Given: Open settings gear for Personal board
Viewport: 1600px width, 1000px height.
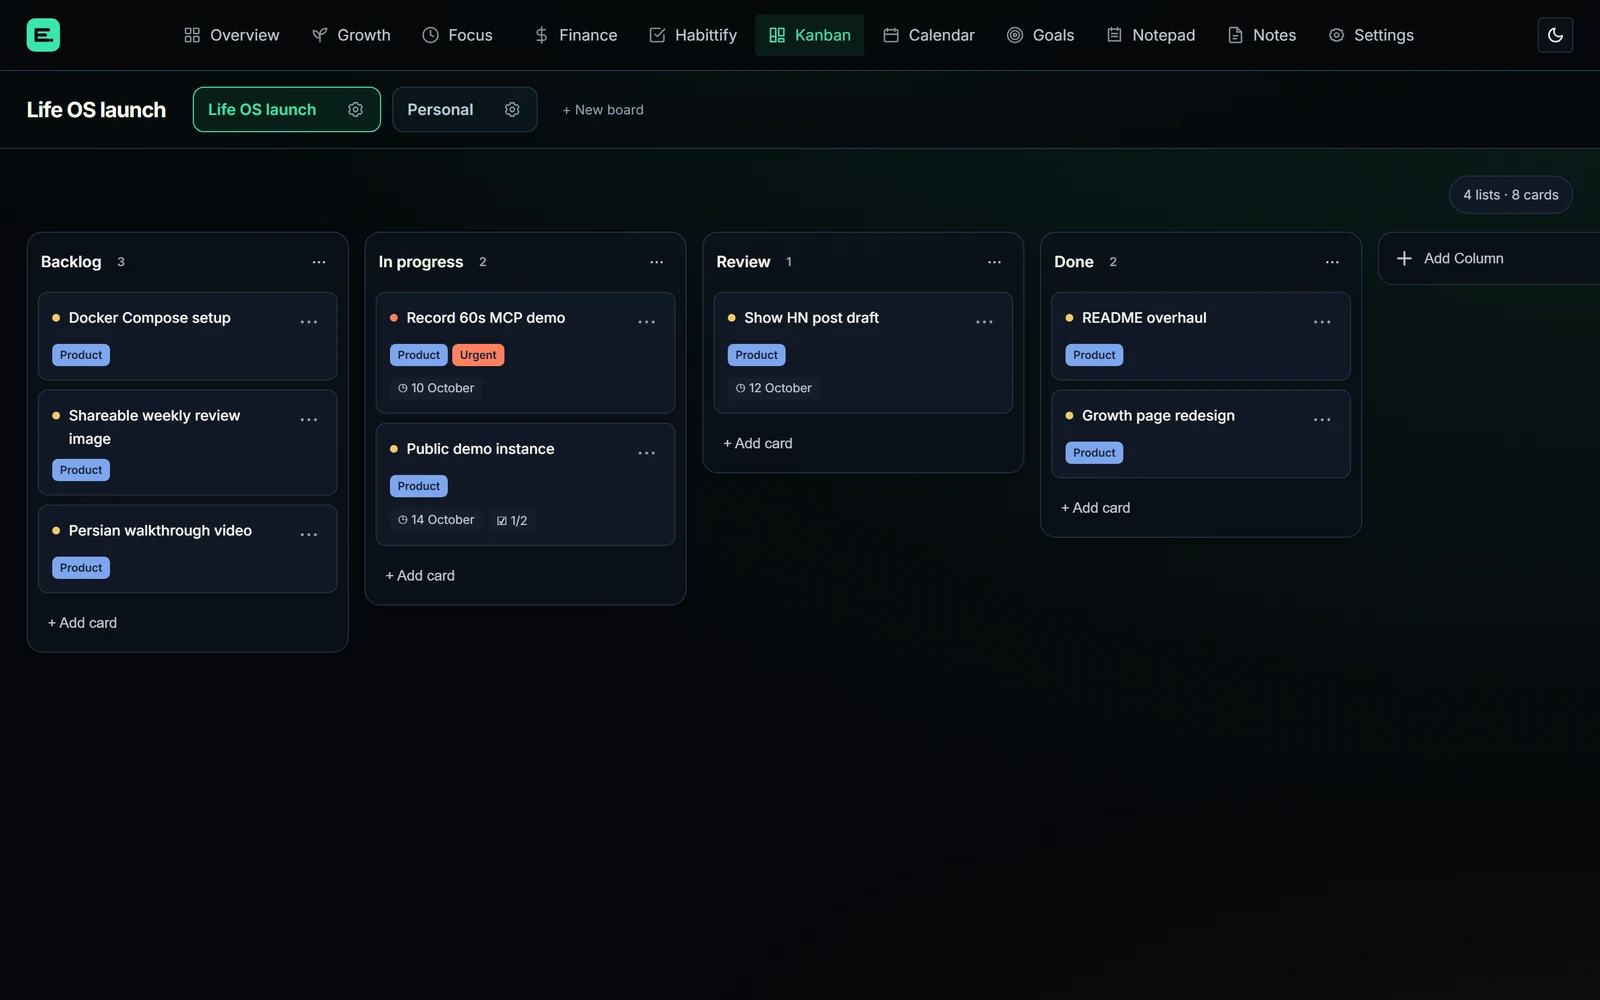Looking at the screenshot, I should click(x=512, y=110).
